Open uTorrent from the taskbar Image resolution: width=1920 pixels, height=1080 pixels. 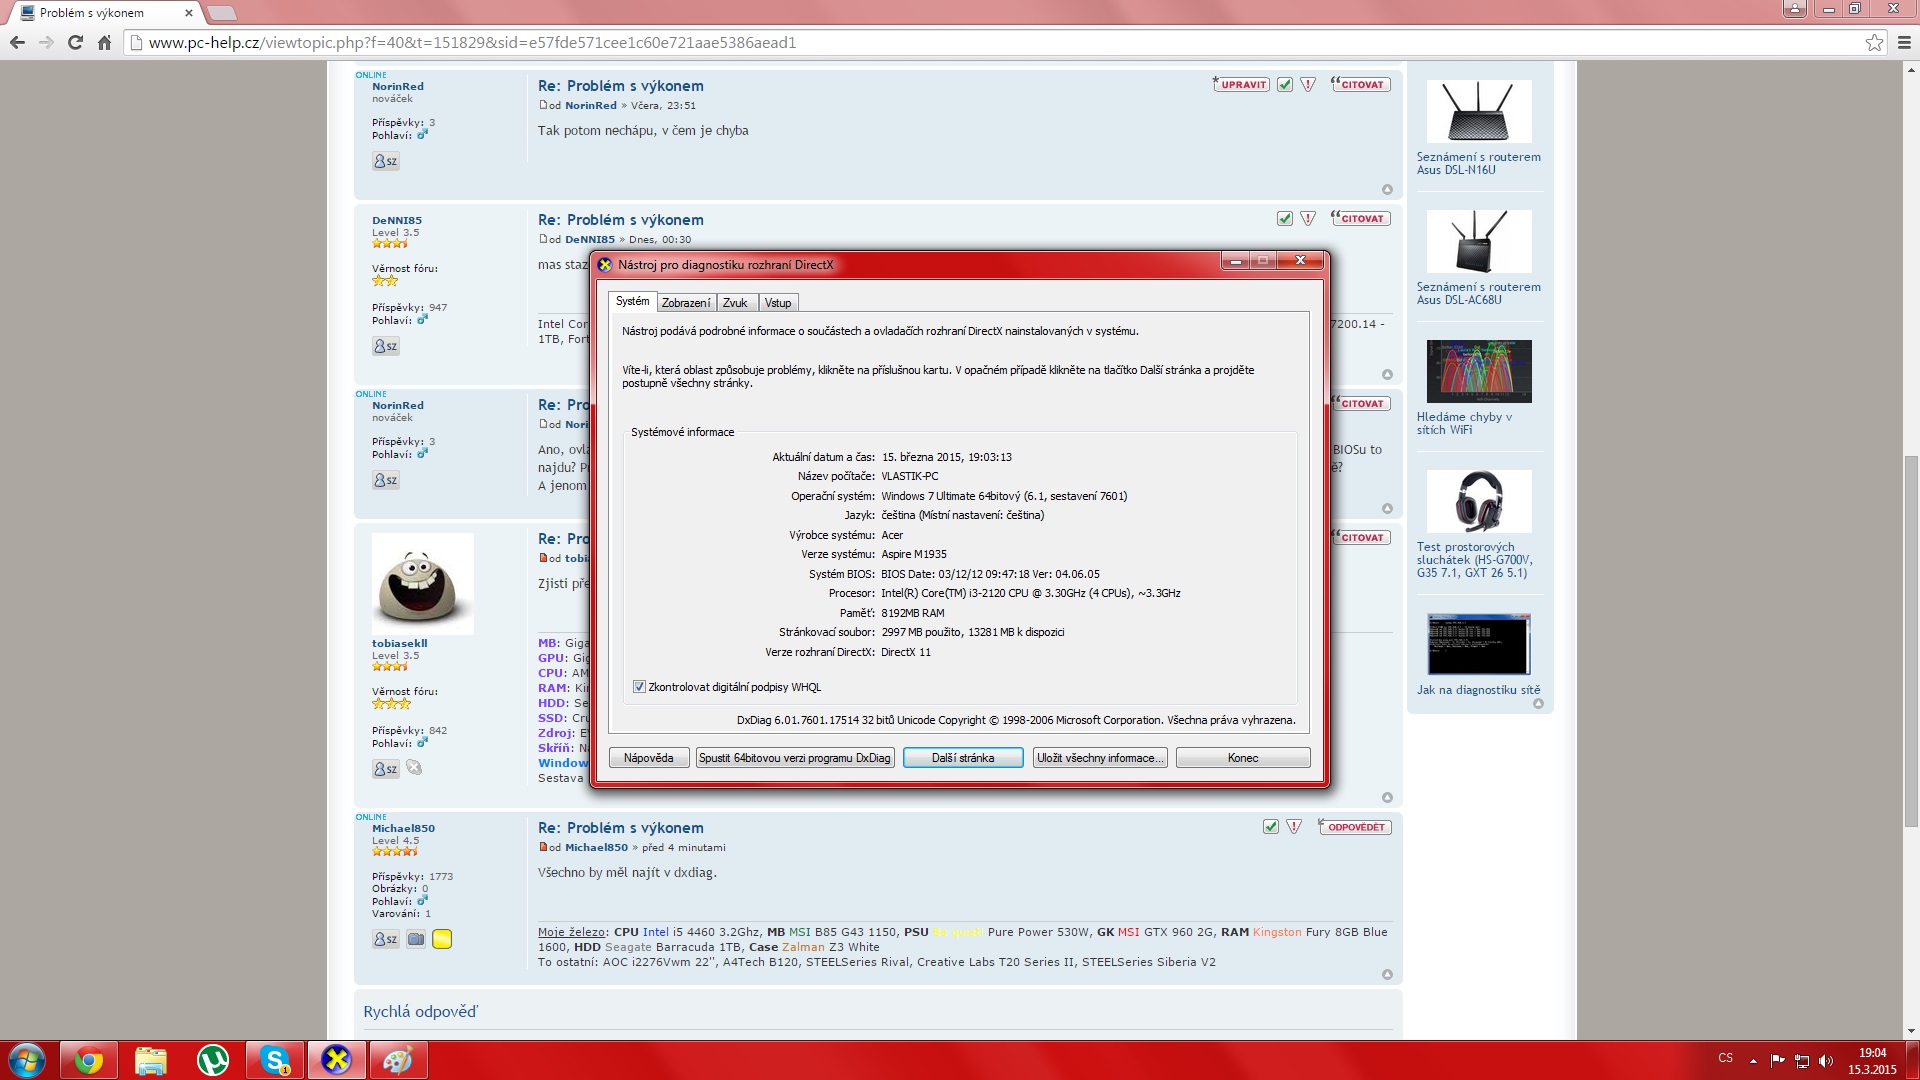click(x=212, y=1060)
